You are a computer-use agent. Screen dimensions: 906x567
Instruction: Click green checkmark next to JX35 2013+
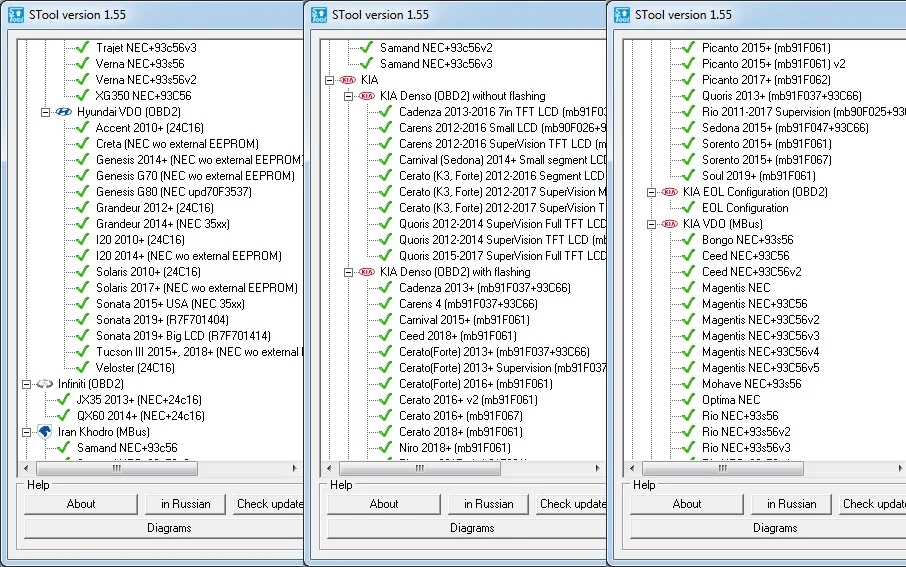(x=64, y=399)
